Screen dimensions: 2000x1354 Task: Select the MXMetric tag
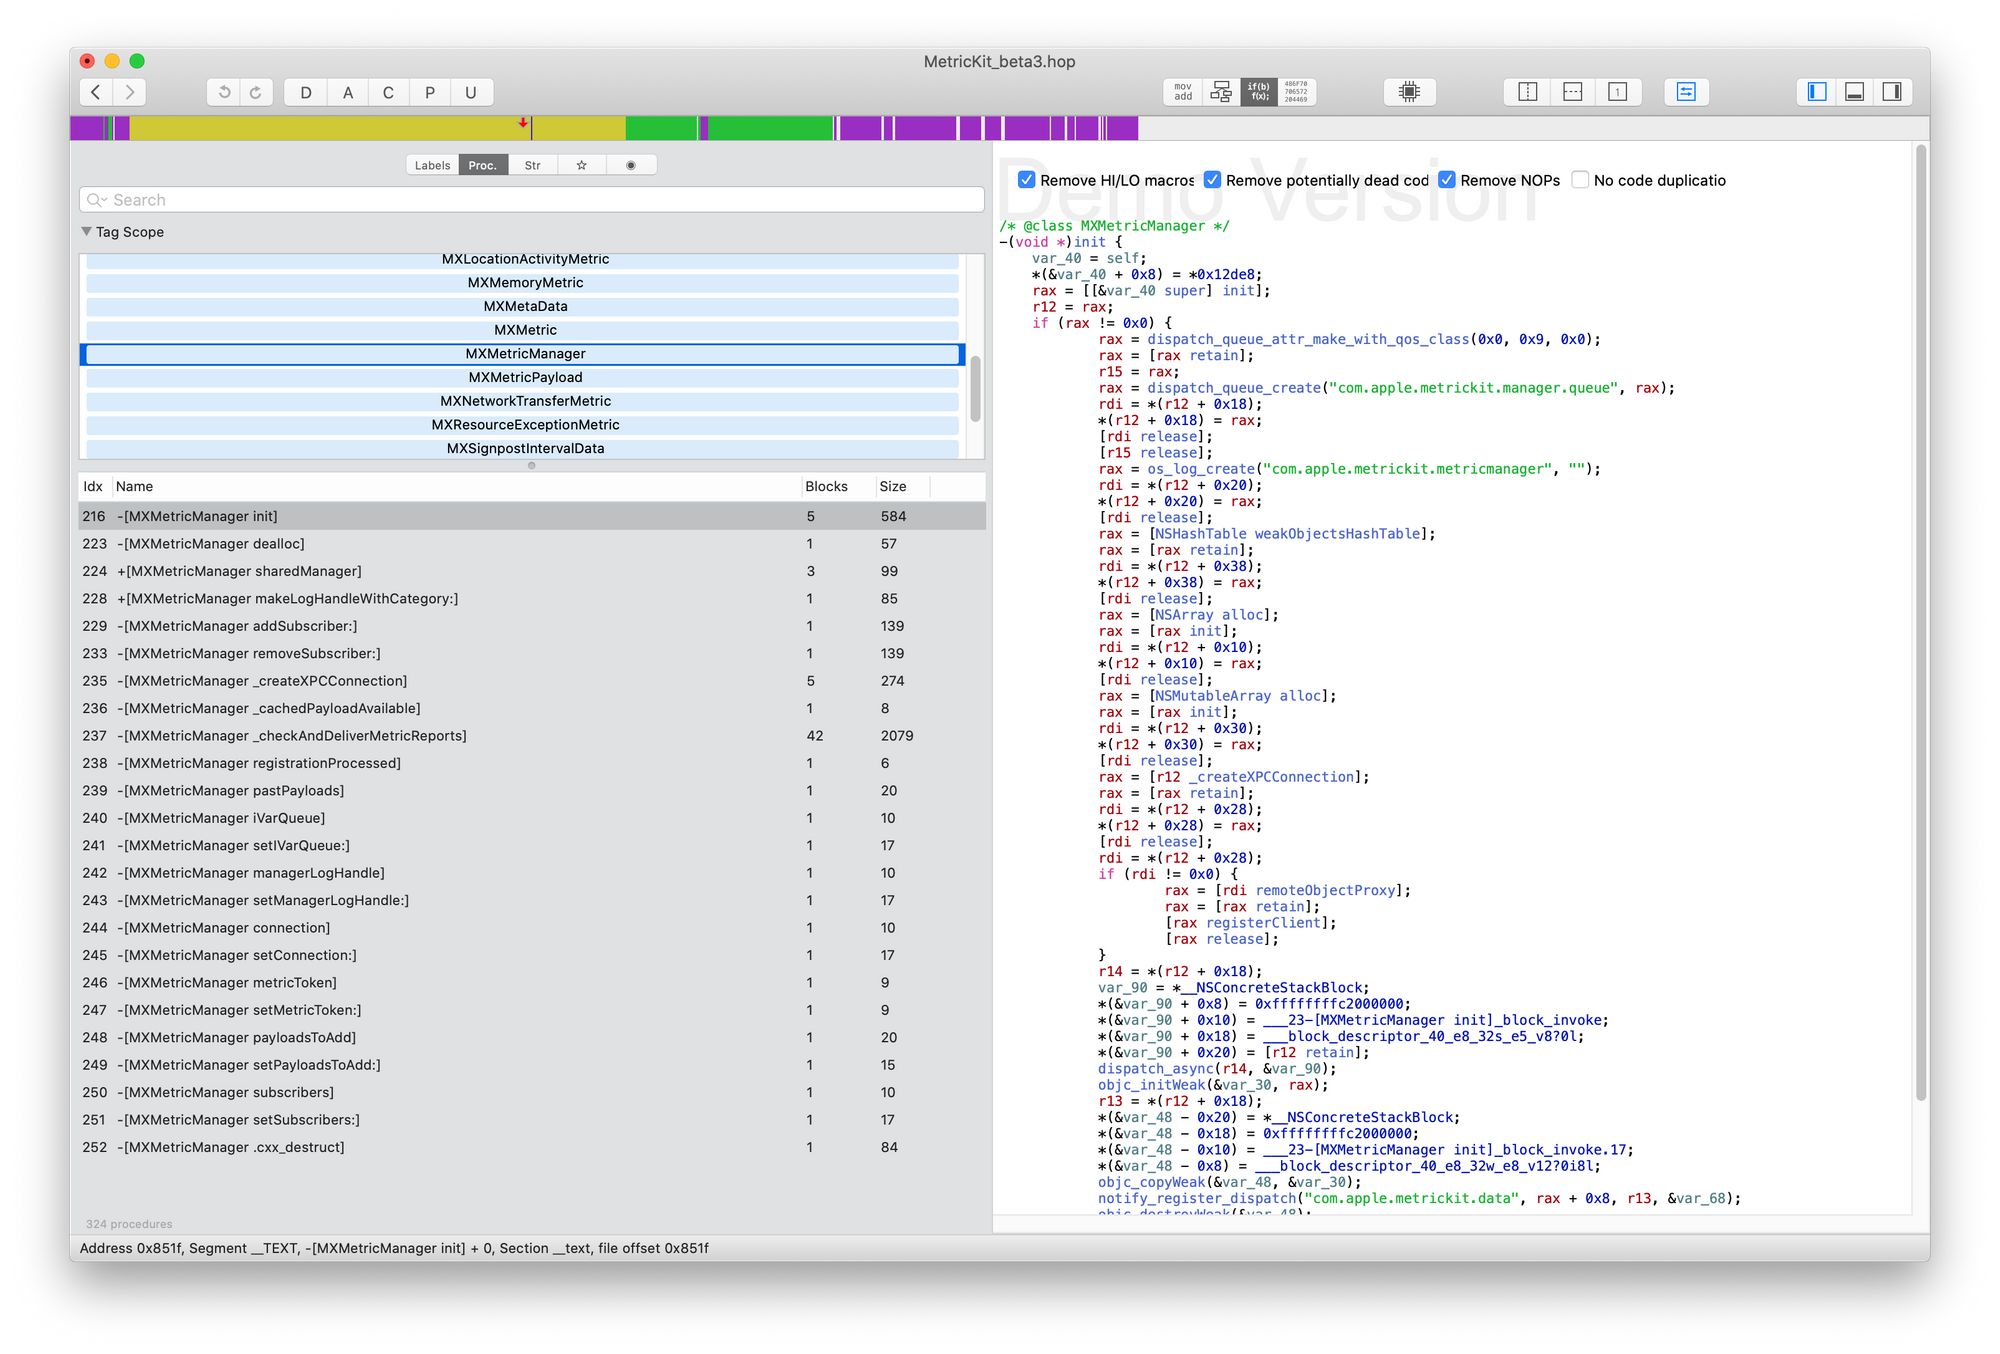pyautogui.click(x=523, y=330)
